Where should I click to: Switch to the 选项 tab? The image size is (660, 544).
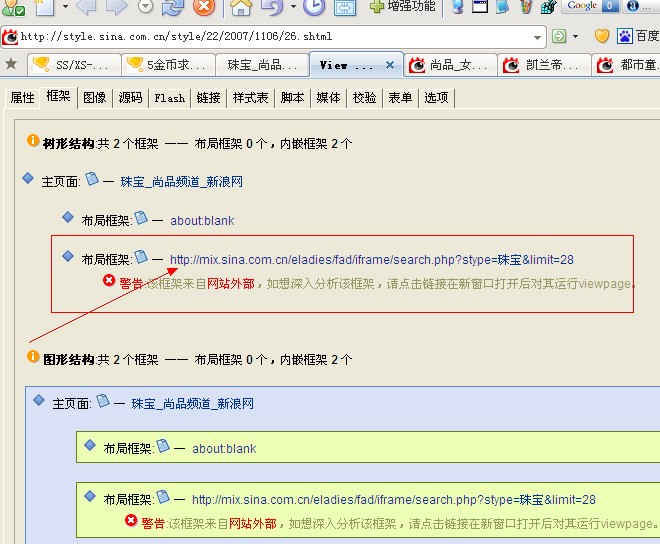click(x=436, y=98)
